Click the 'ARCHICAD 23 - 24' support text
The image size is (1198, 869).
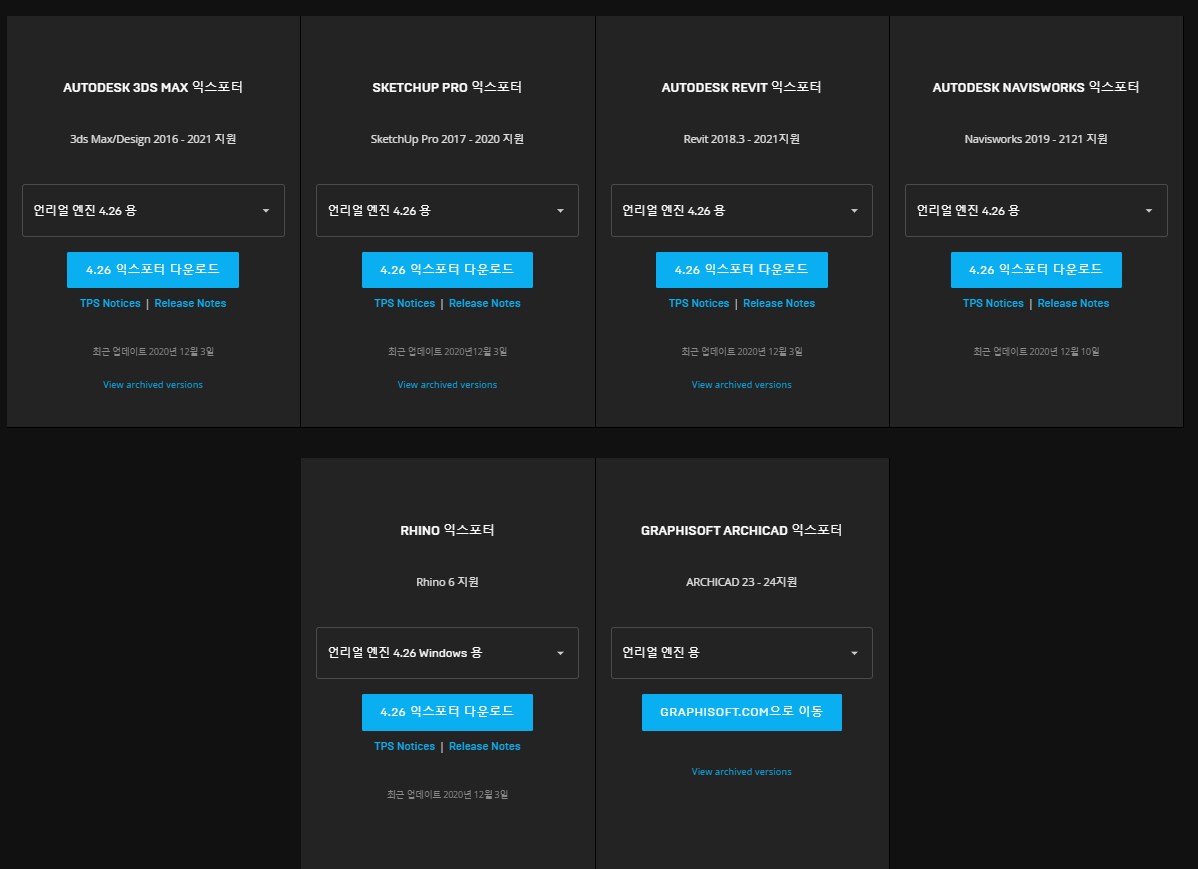[x=742, y=582]
